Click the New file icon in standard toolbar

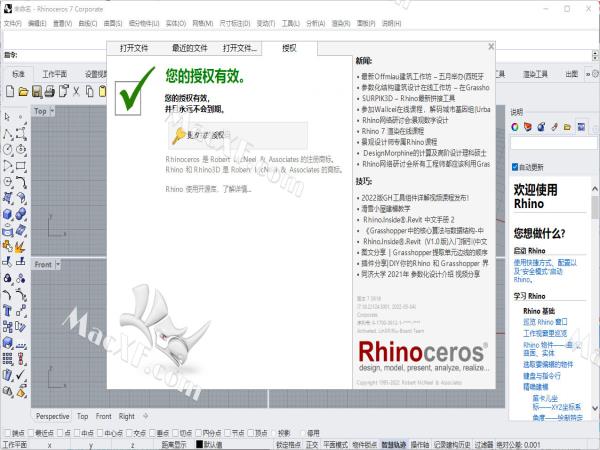point(10,91)
